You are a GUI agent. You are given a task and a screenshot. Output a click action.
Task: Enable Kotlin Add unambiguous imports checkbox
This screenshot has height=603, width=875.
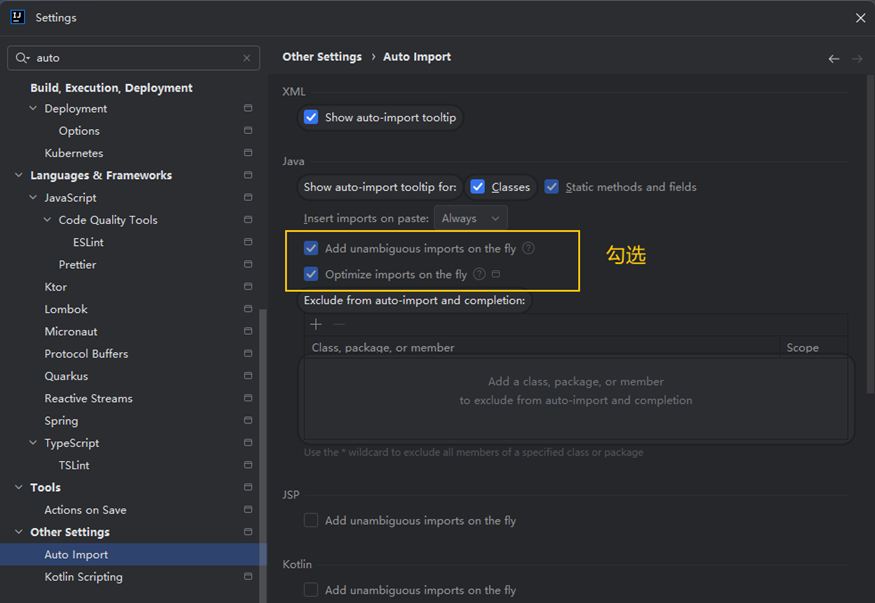click(x=311, y=590)
